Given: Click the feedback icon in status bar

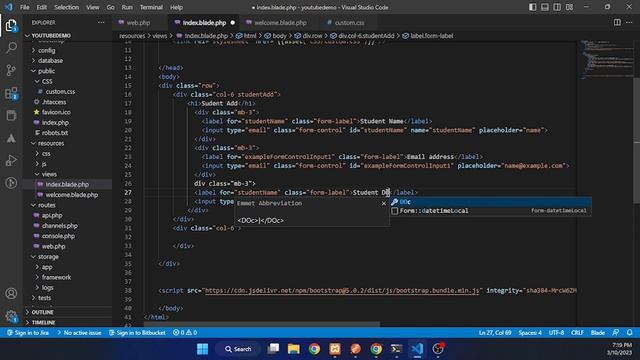Looking at the screenshot, I should click(616, 333).
